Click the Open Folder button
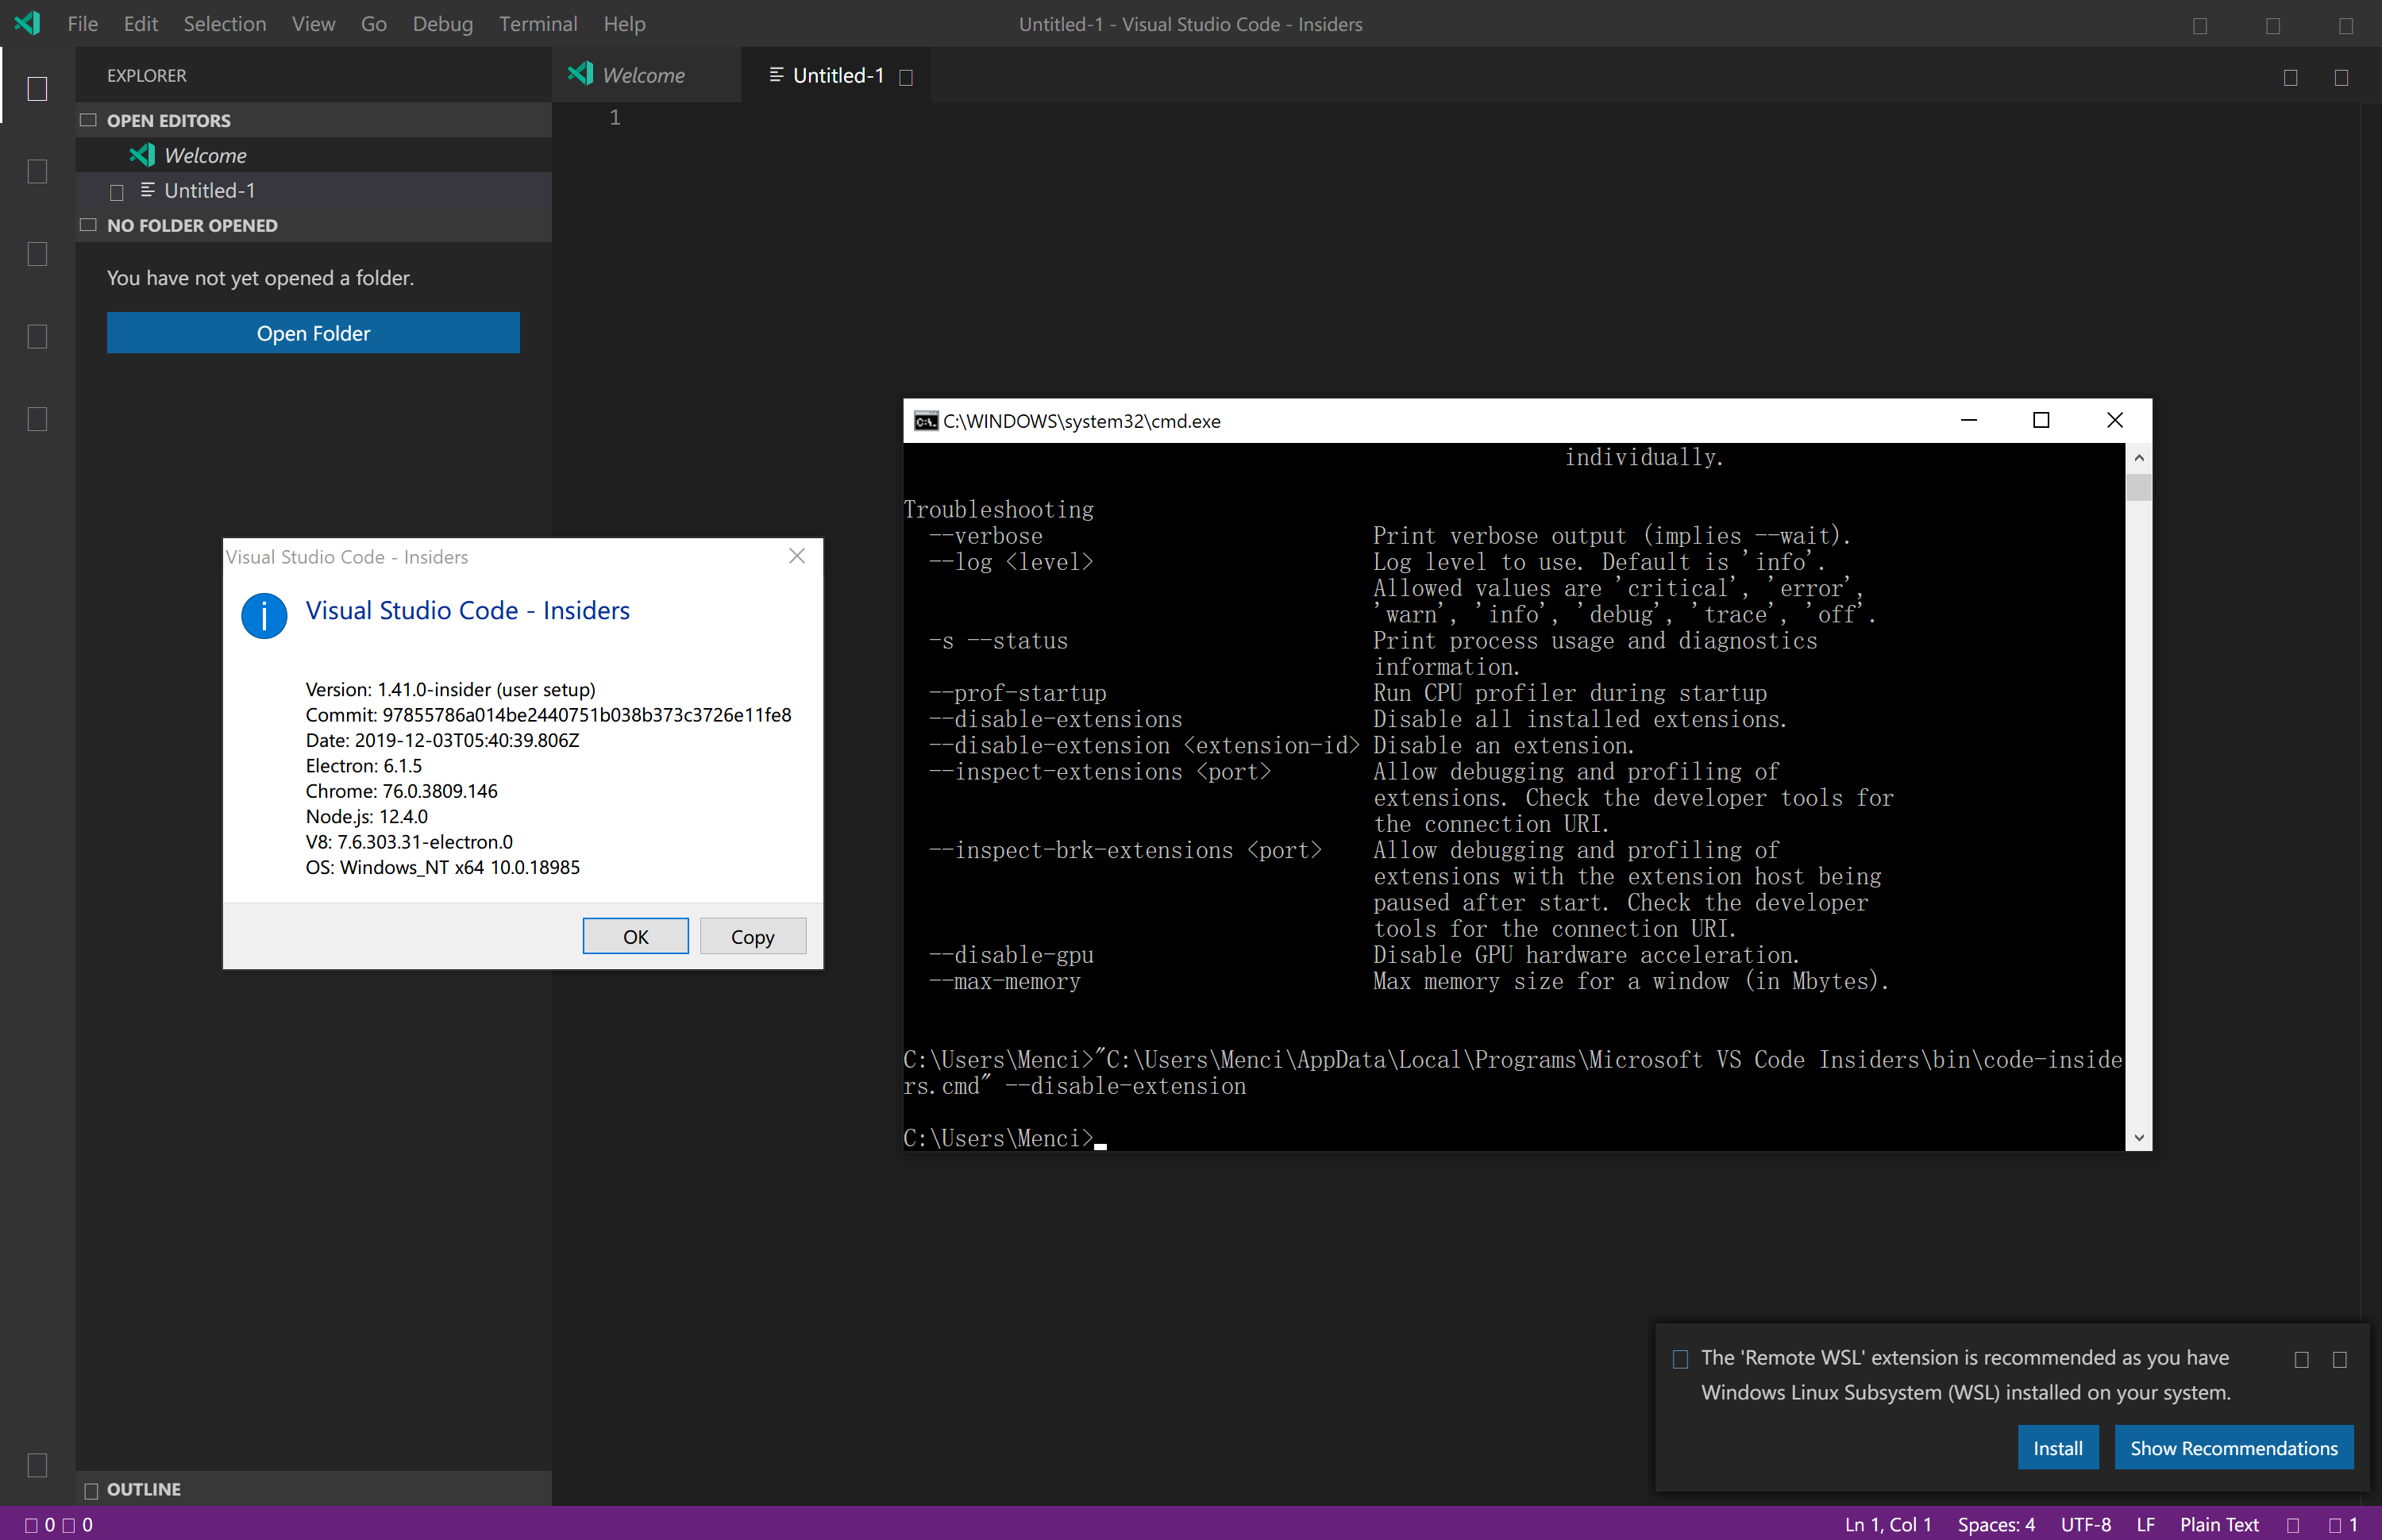The height and width of the screenshot is (1540, 2382). click(x=313, y=333)
